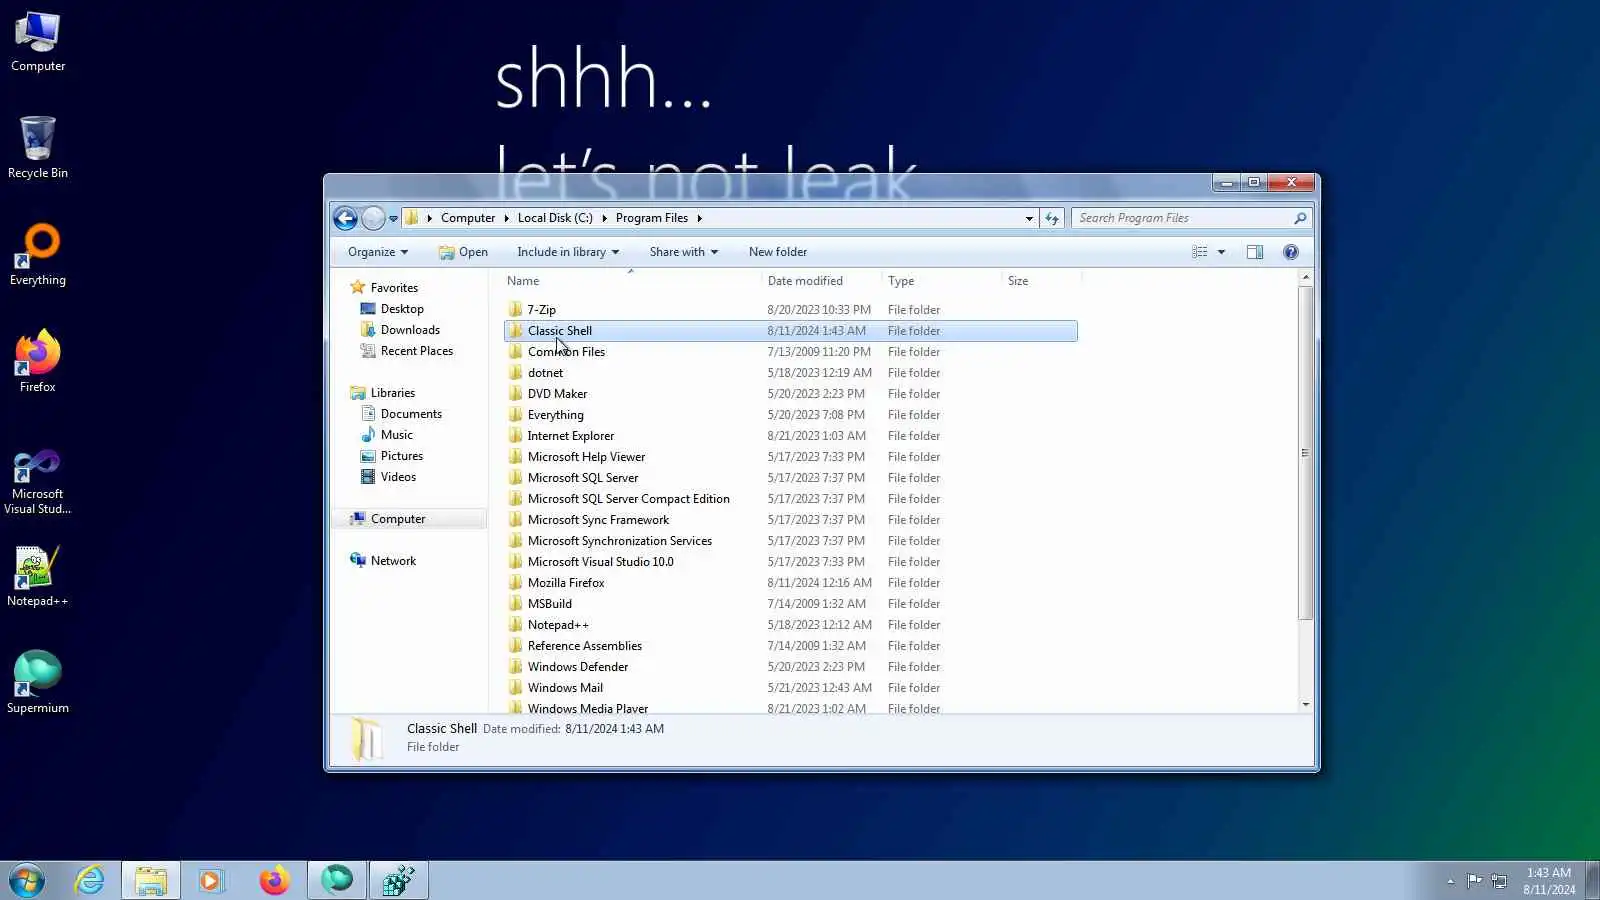Click the New folder button
The width and height of the screenshot is (1600, 900).
(x=778, y=252)
